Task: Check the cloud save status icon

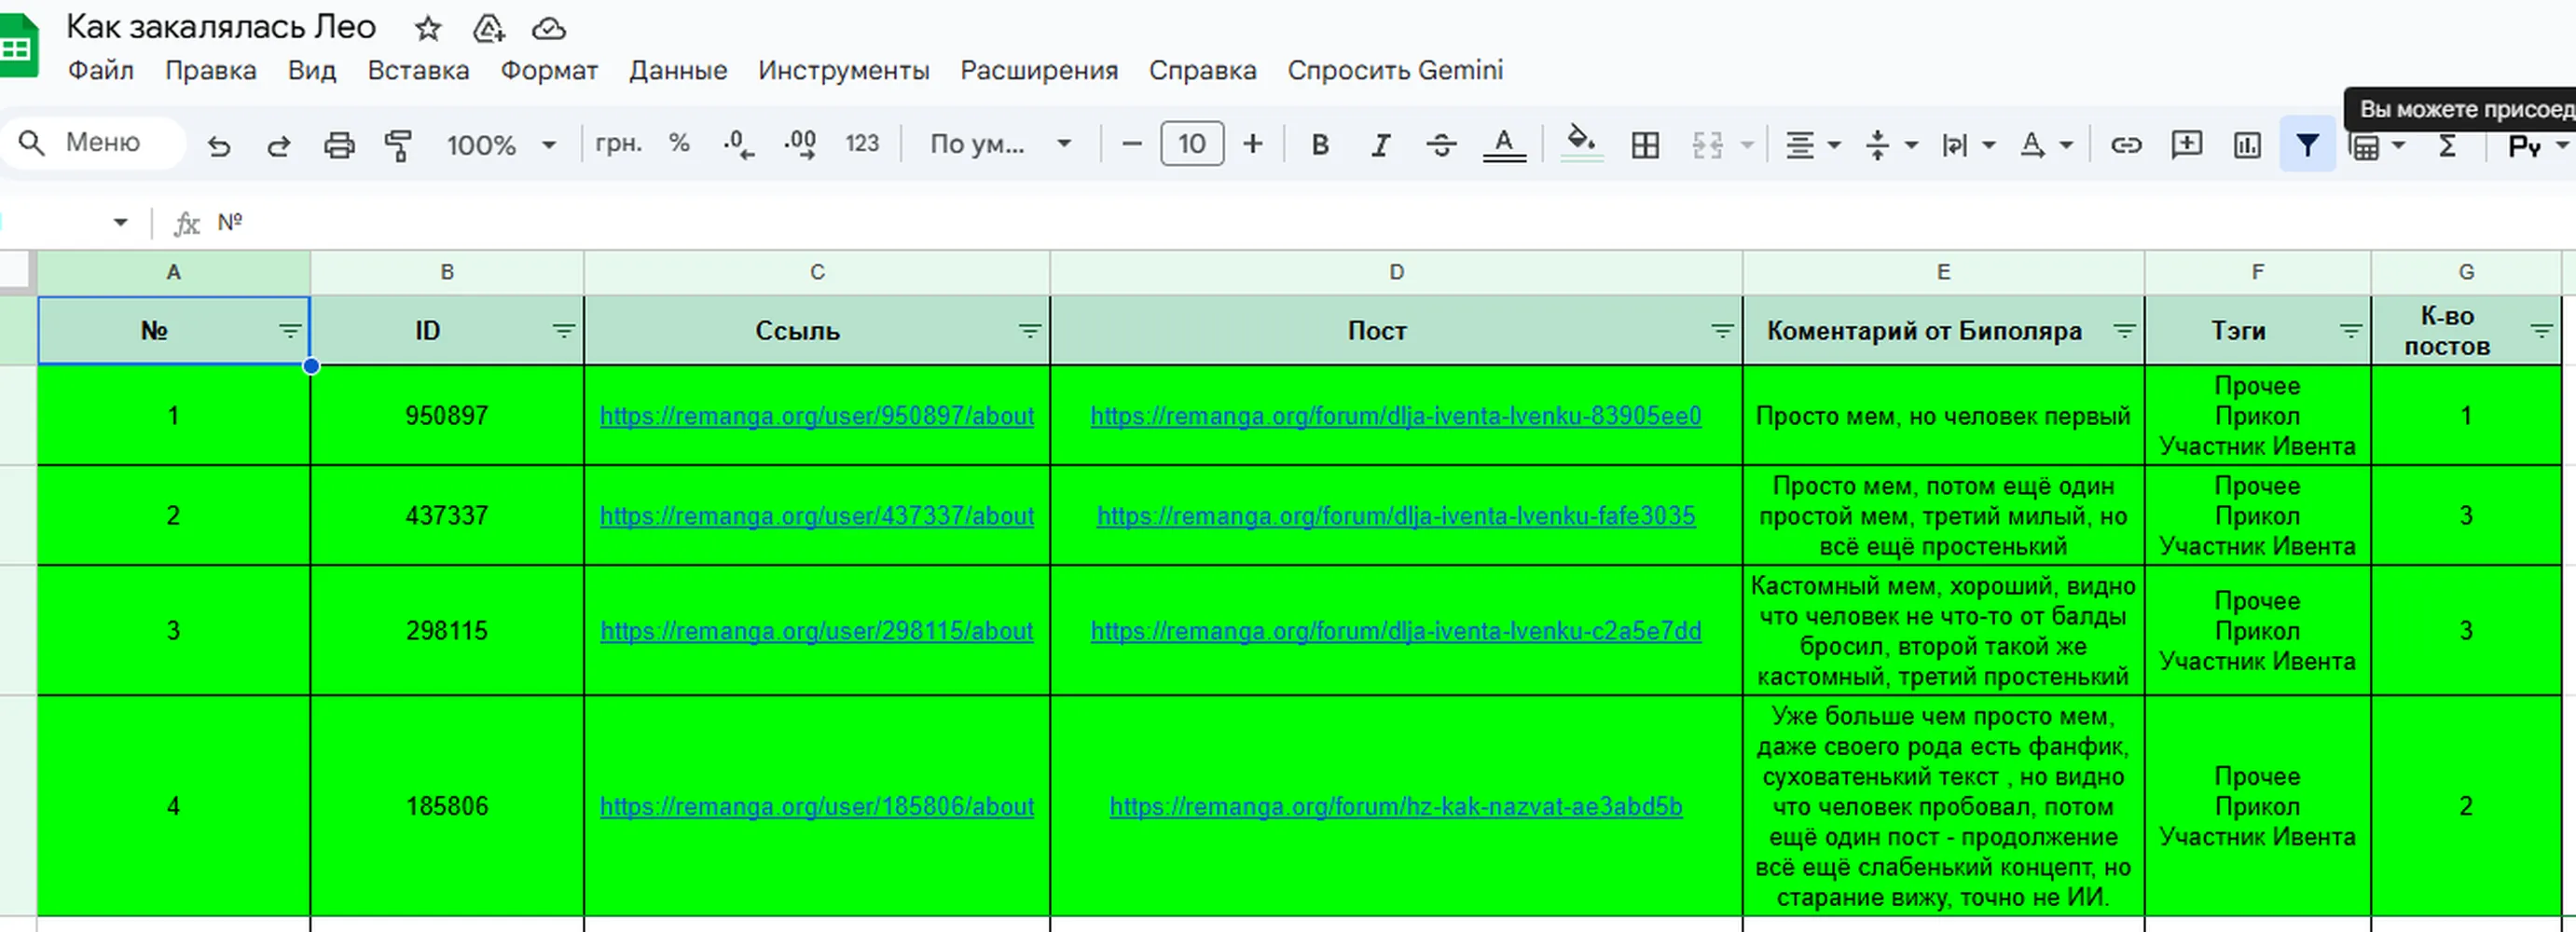Action: pos(548,29)
